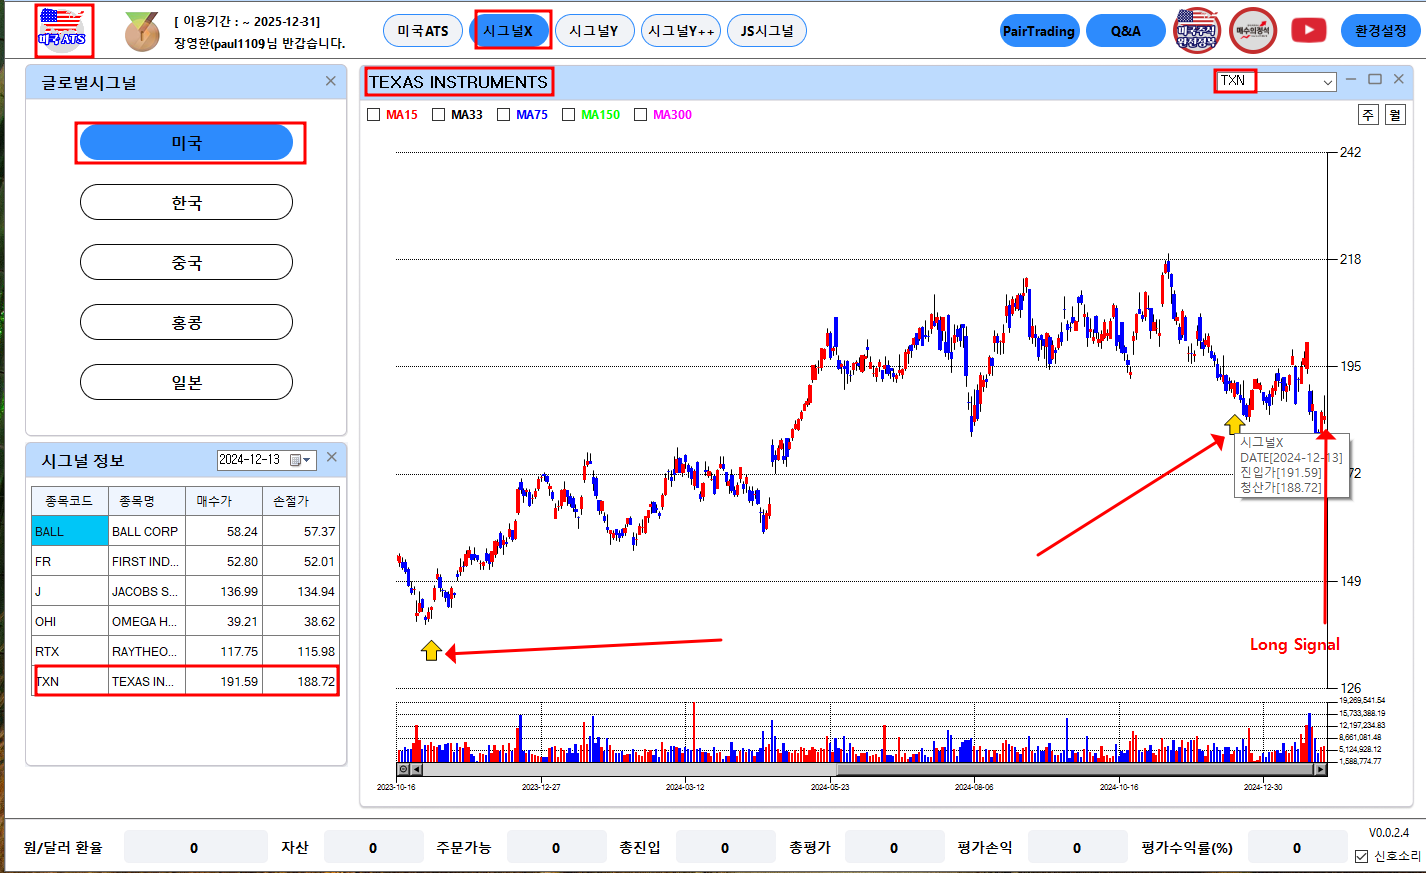Click the chart scrollbar right arrow
Viewport: 1426px width, 873px height.
[x=1321, y=770]
